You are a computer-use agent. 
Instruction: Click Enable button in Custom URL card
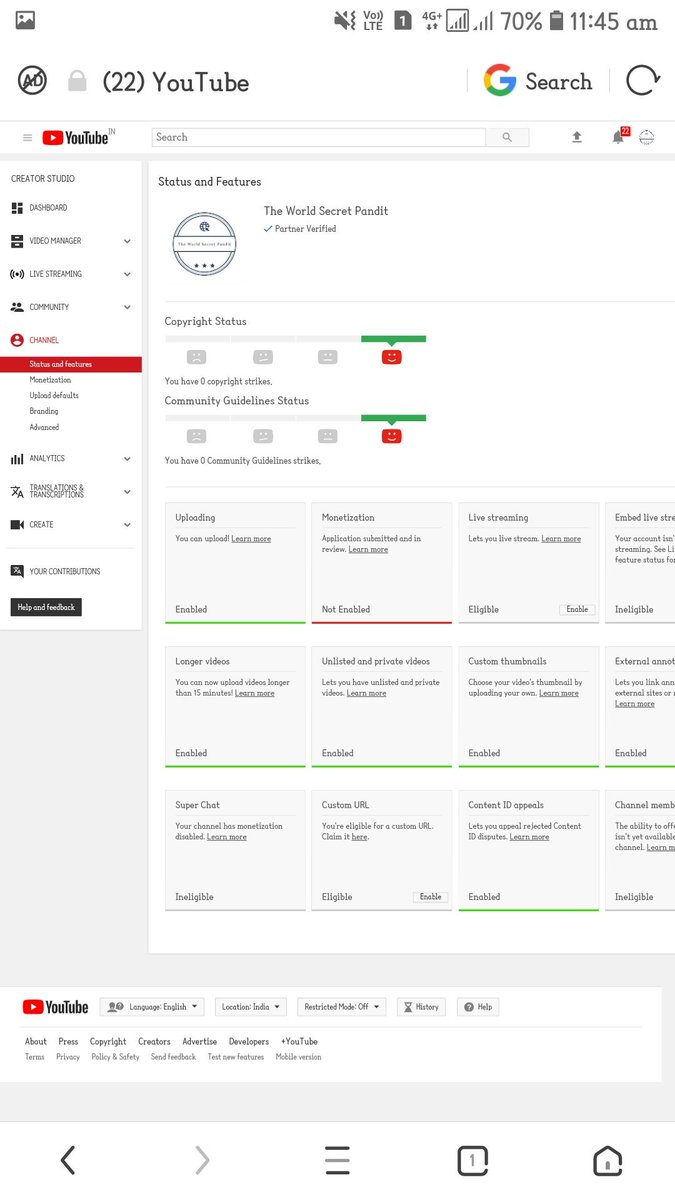[431, 897]
